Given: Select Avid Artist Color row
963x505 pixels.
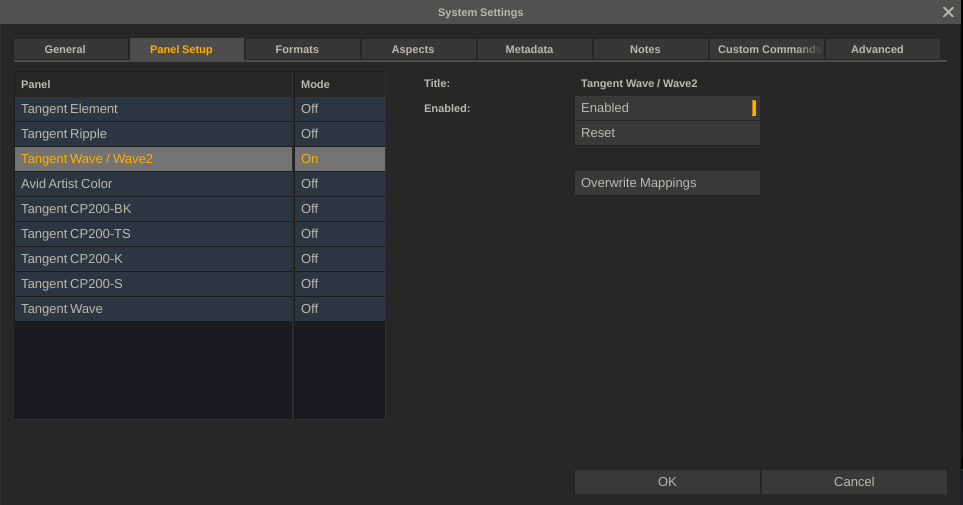Looking at the screenshot, I should (x=154, y=184).
